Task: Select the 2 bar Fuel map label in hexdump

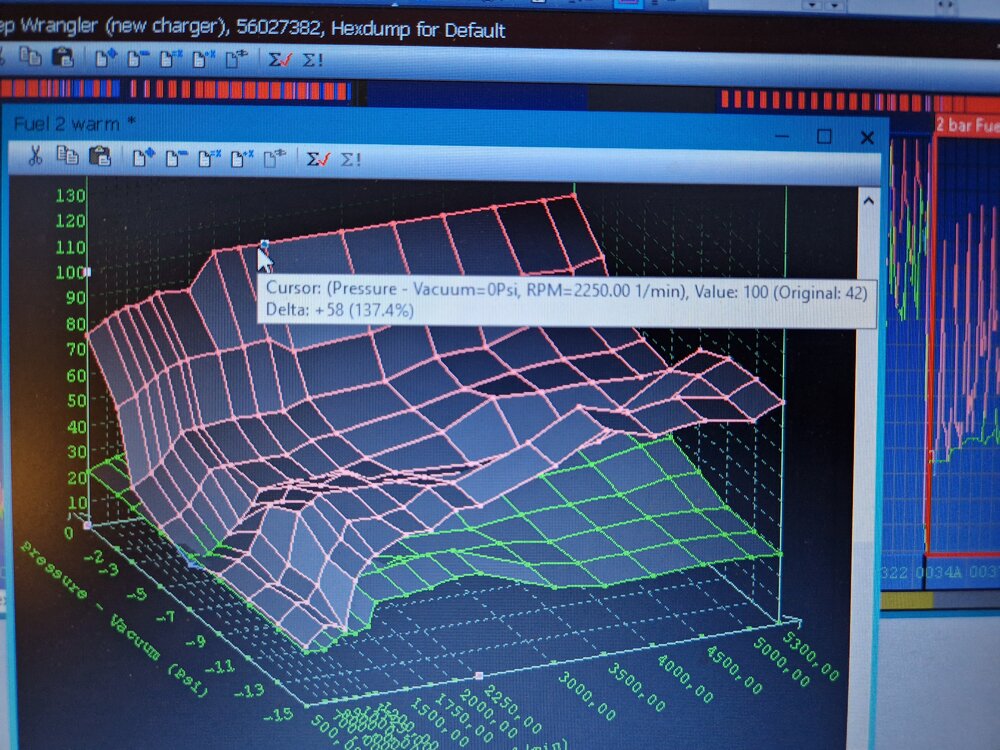Action: pos(967,125)
